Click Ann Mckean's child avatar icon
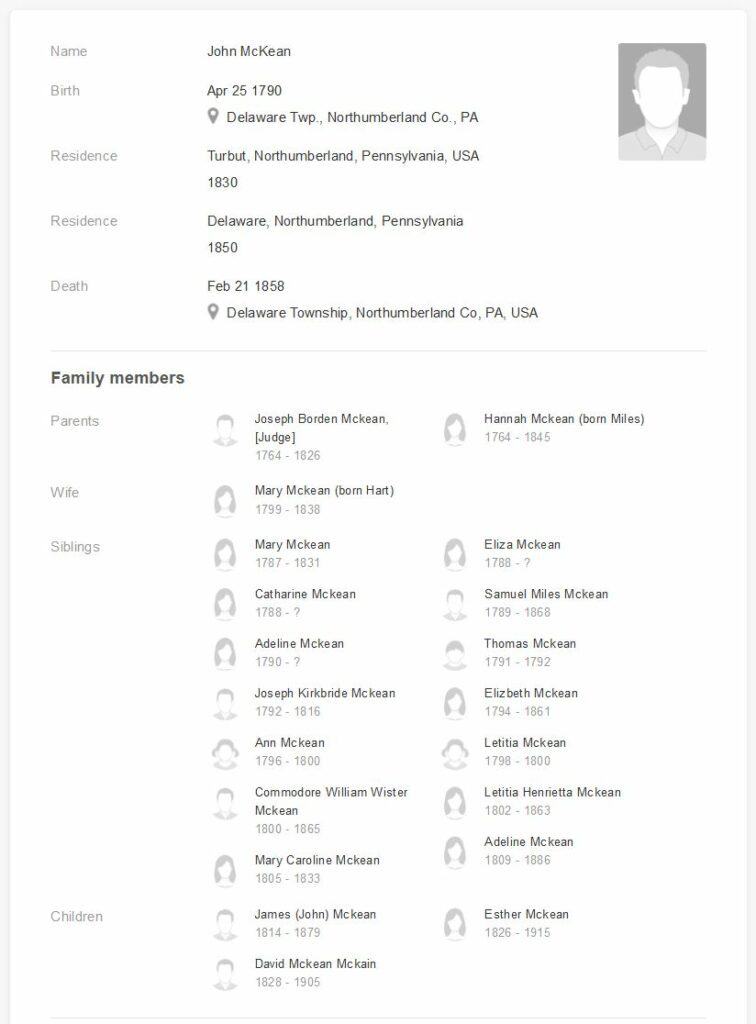756x1024 pixels. [225, 752]
